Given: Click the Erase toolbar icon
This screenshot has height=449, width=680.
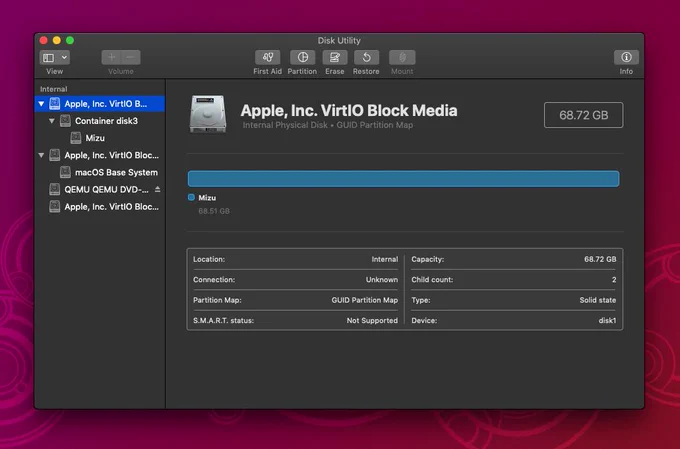Looking at the screenshot, I should [x=334, y=57].
